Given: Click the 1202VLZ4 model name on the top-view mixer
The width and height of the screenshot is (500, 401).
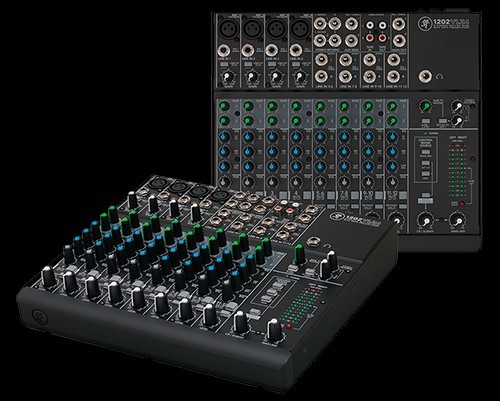Looking at the screenshot, I should pos(451,22).
